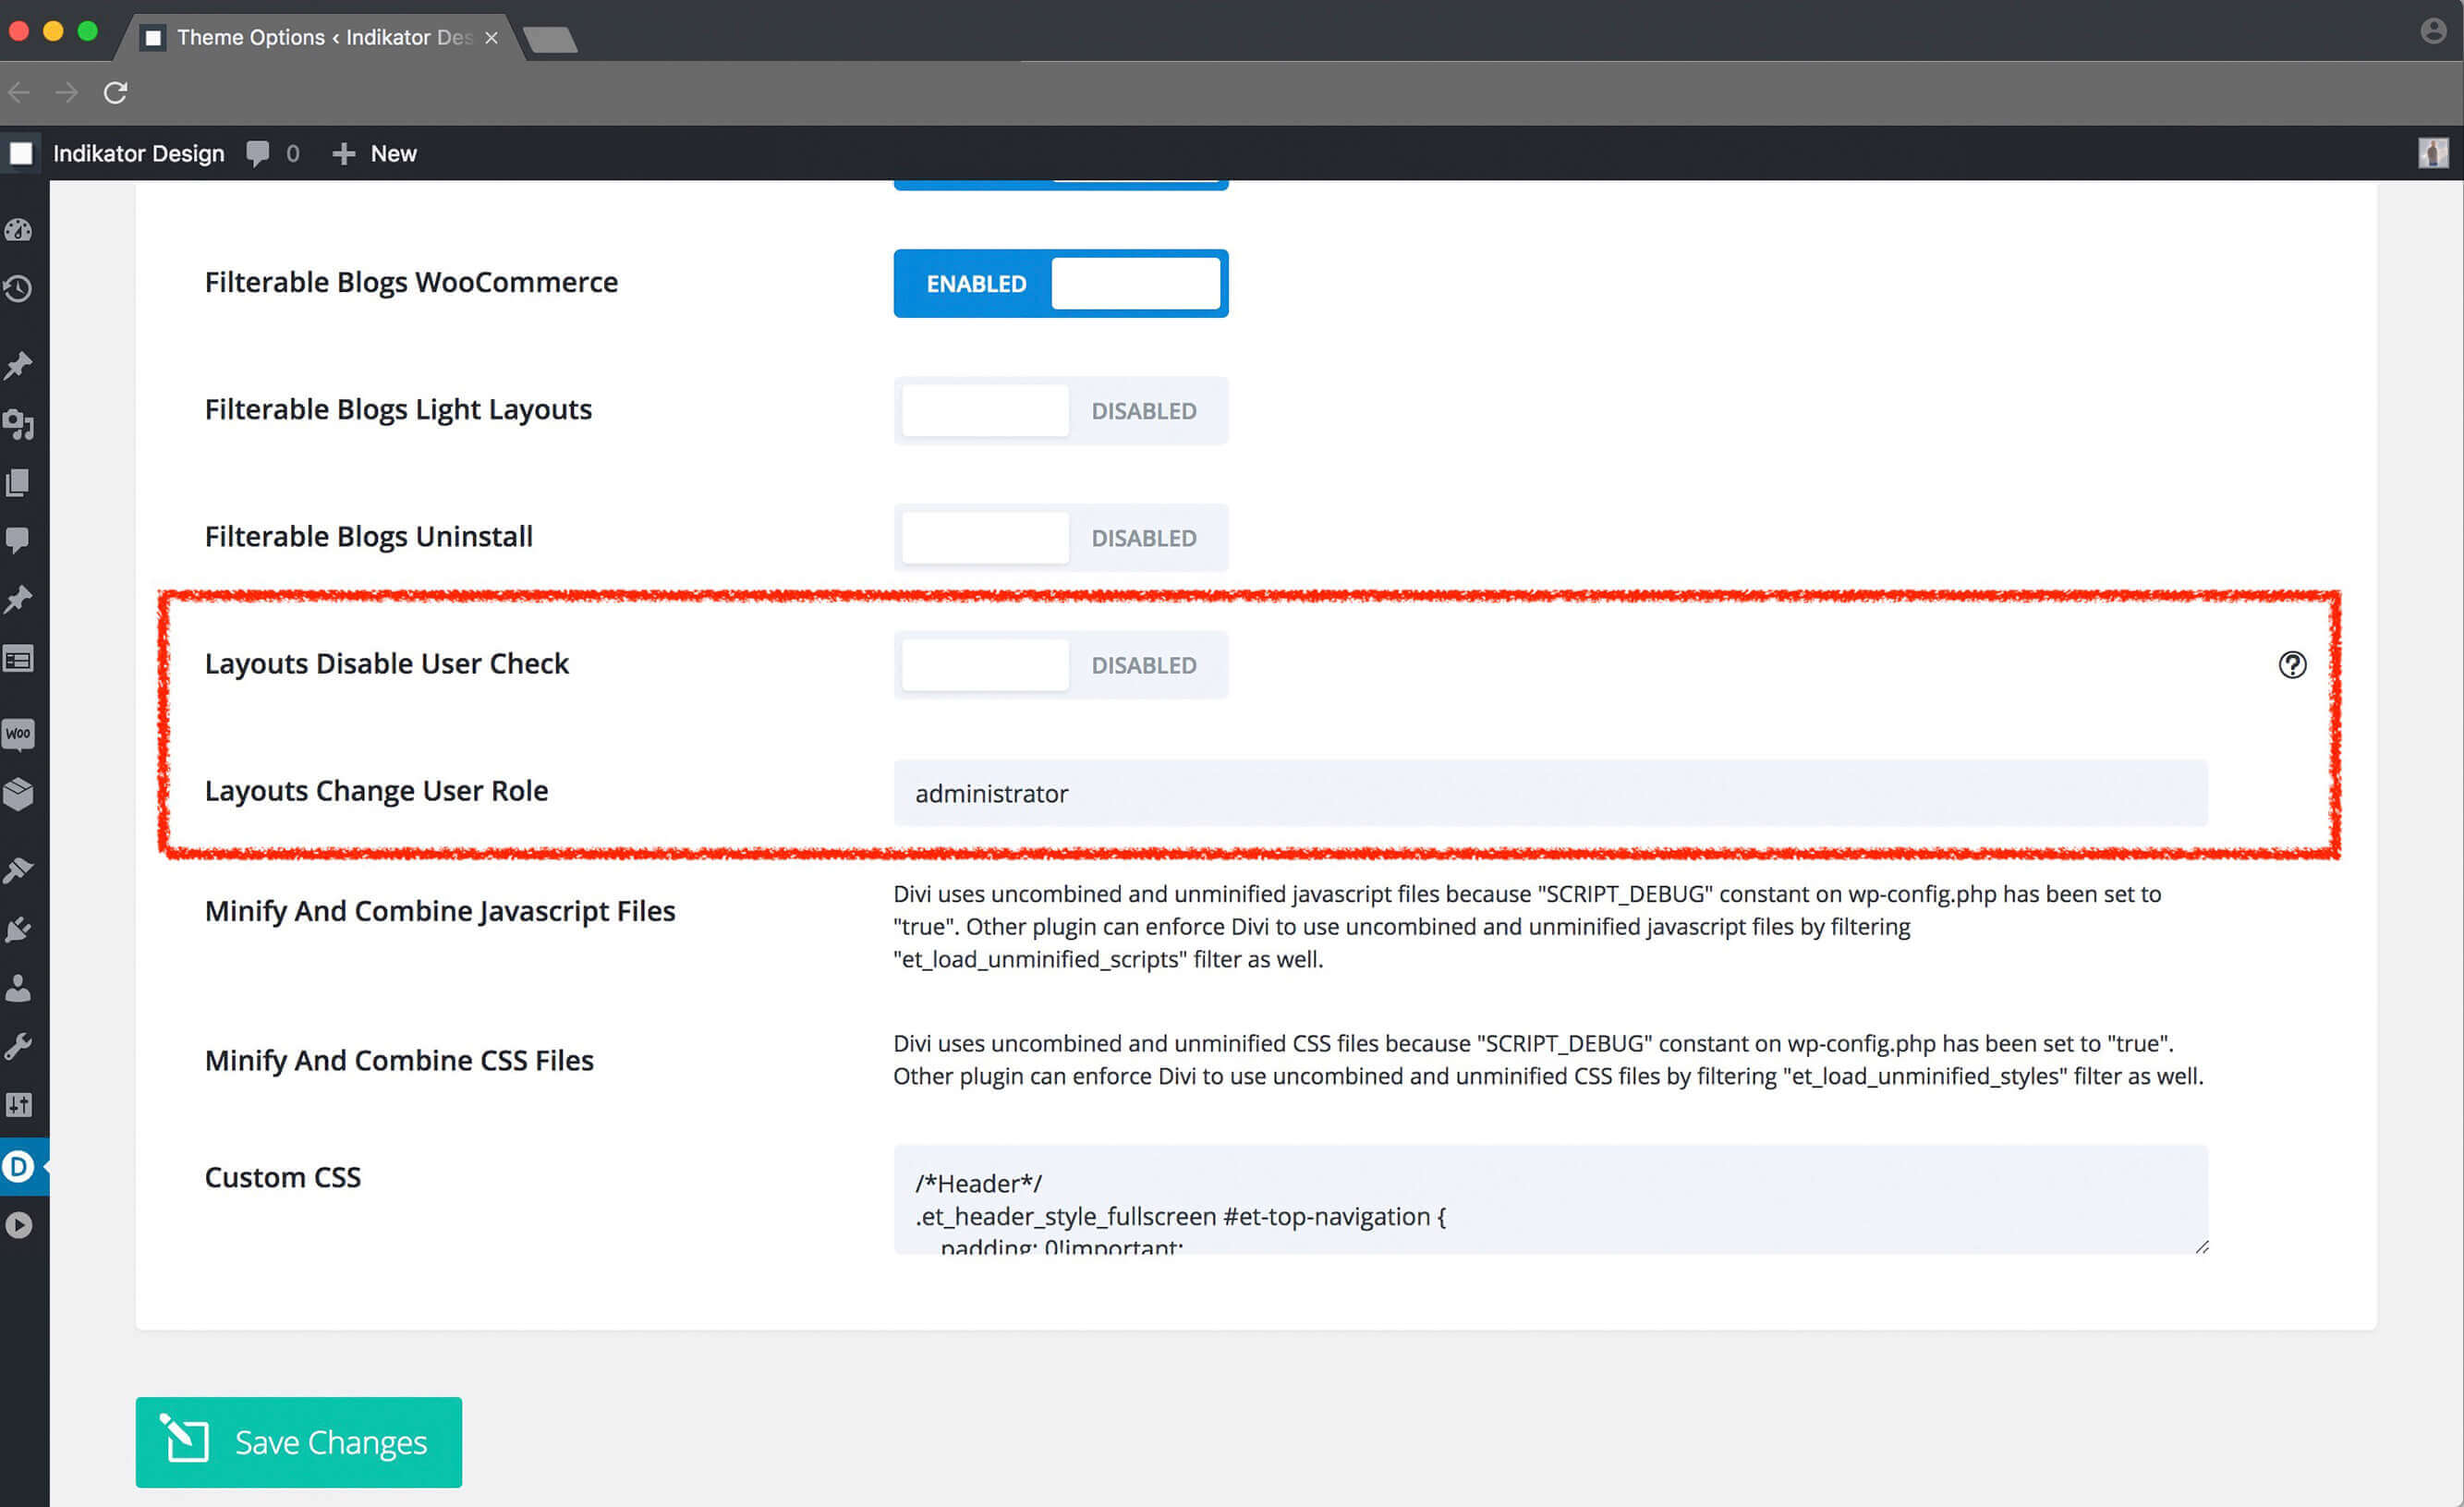Click the "Custom CSS" label
Viewport: 2464px width, 1507px height.
(x=283, y=1177)
